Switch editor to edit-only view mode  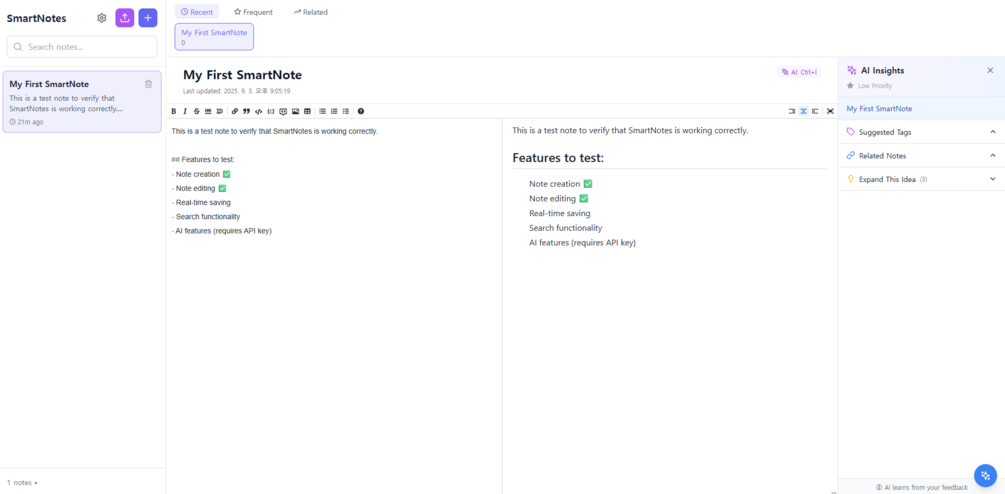click(x=791, y=111)
